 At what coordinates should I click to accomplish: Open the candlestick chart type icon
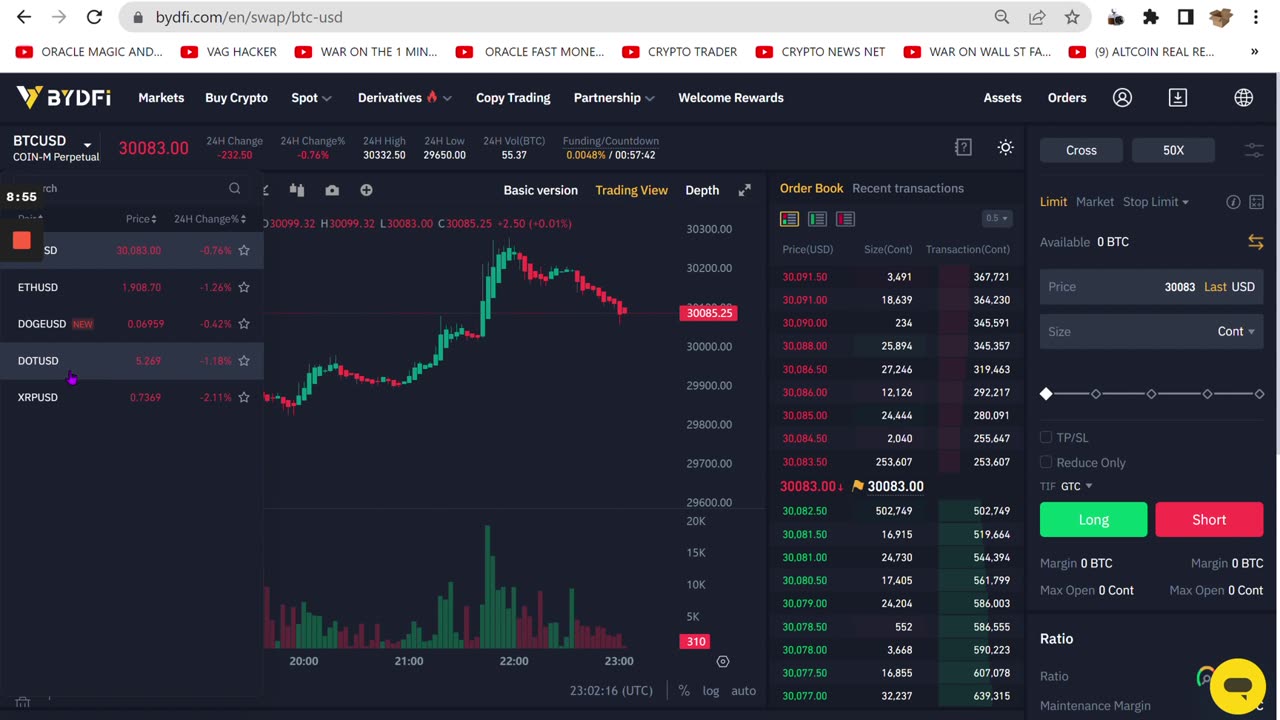[297, 190]
